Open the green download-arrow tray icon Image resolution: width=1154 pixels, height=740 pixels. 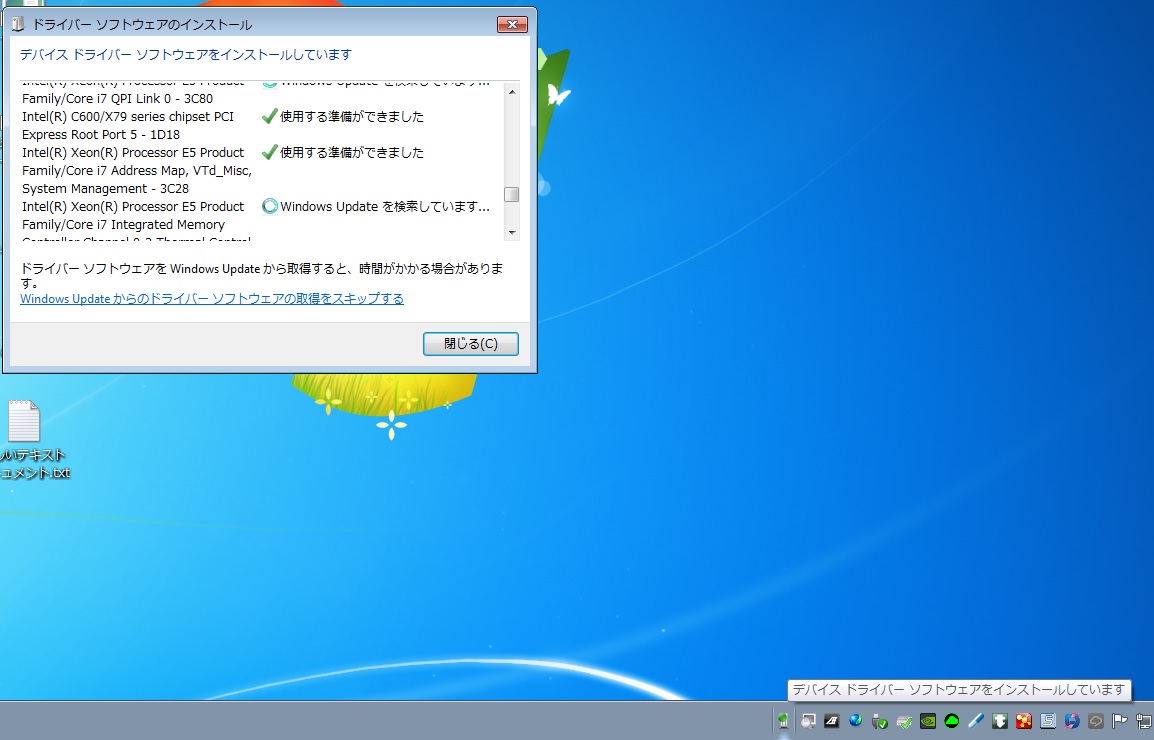999,721
